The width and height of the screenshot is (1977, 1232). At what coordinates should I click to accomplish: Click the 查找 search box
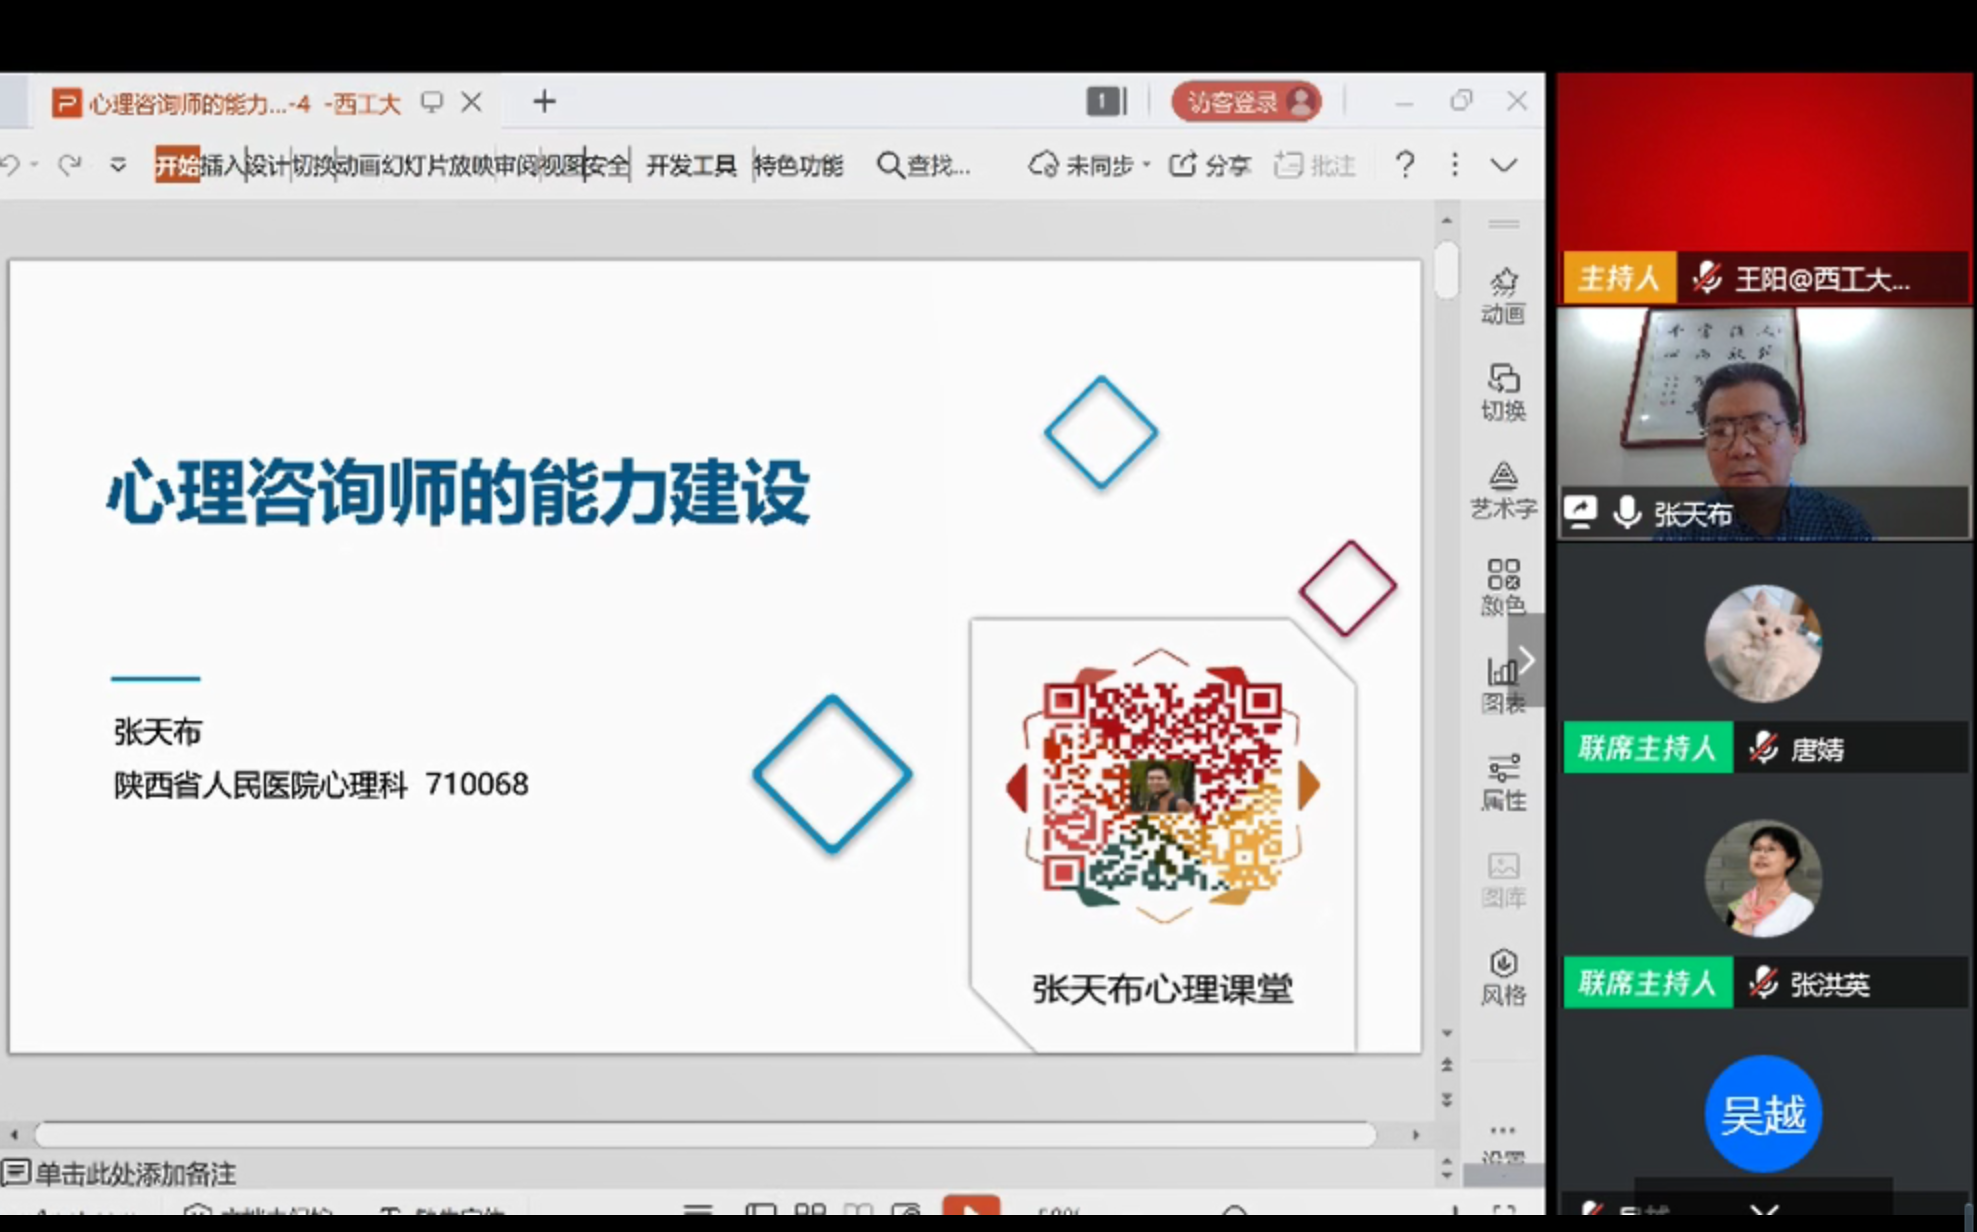point(923,165)
